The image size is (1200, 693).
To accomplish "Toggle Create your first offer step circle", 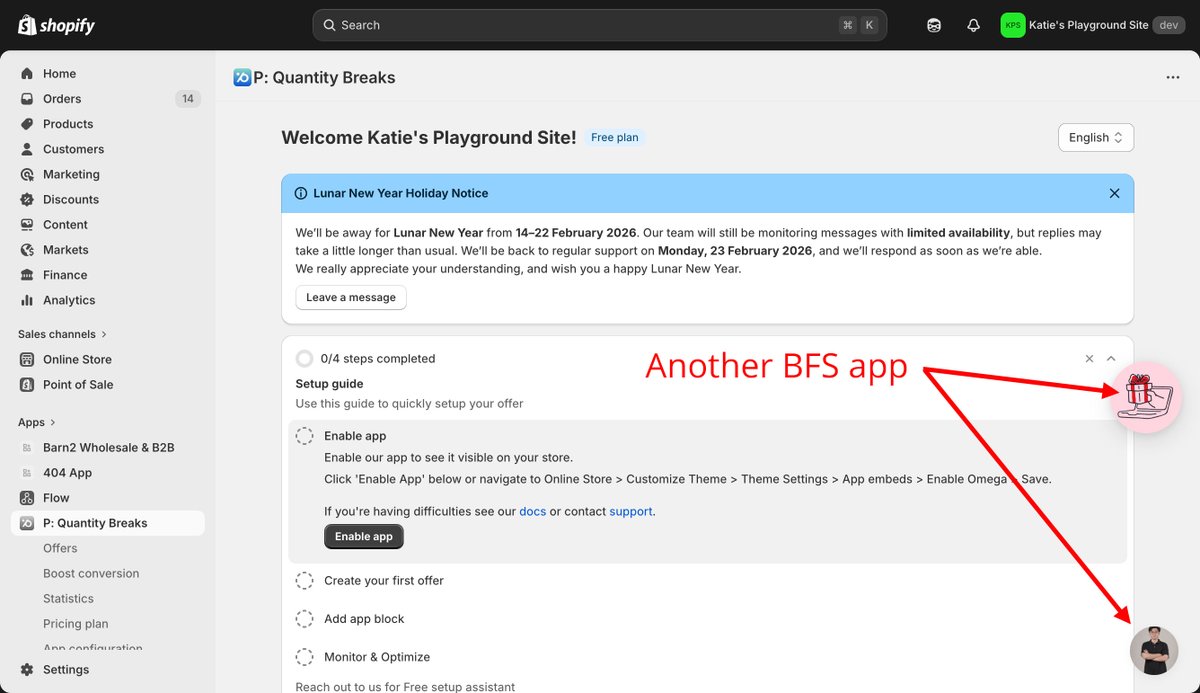I will pyautogui.click(x=305, y=581).
